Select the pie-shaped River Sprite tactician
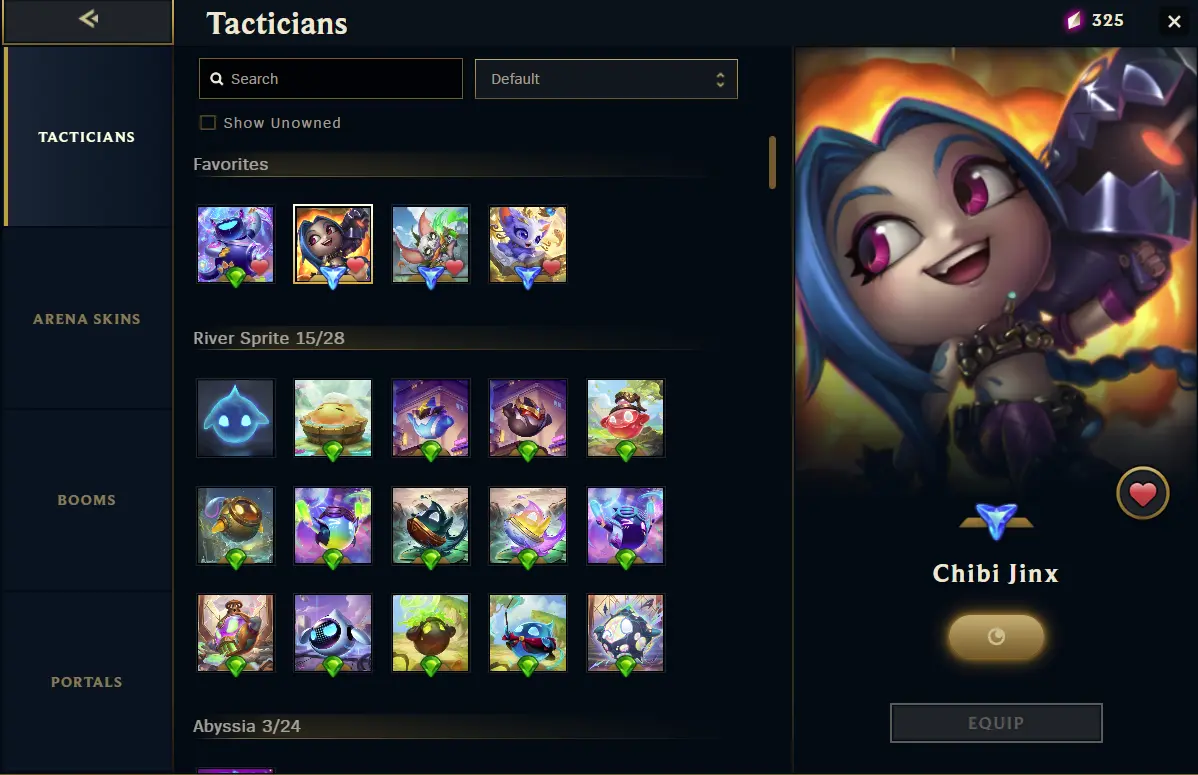Image resolution: width=1198 pixels, height=775 pixels. point(333,418)
